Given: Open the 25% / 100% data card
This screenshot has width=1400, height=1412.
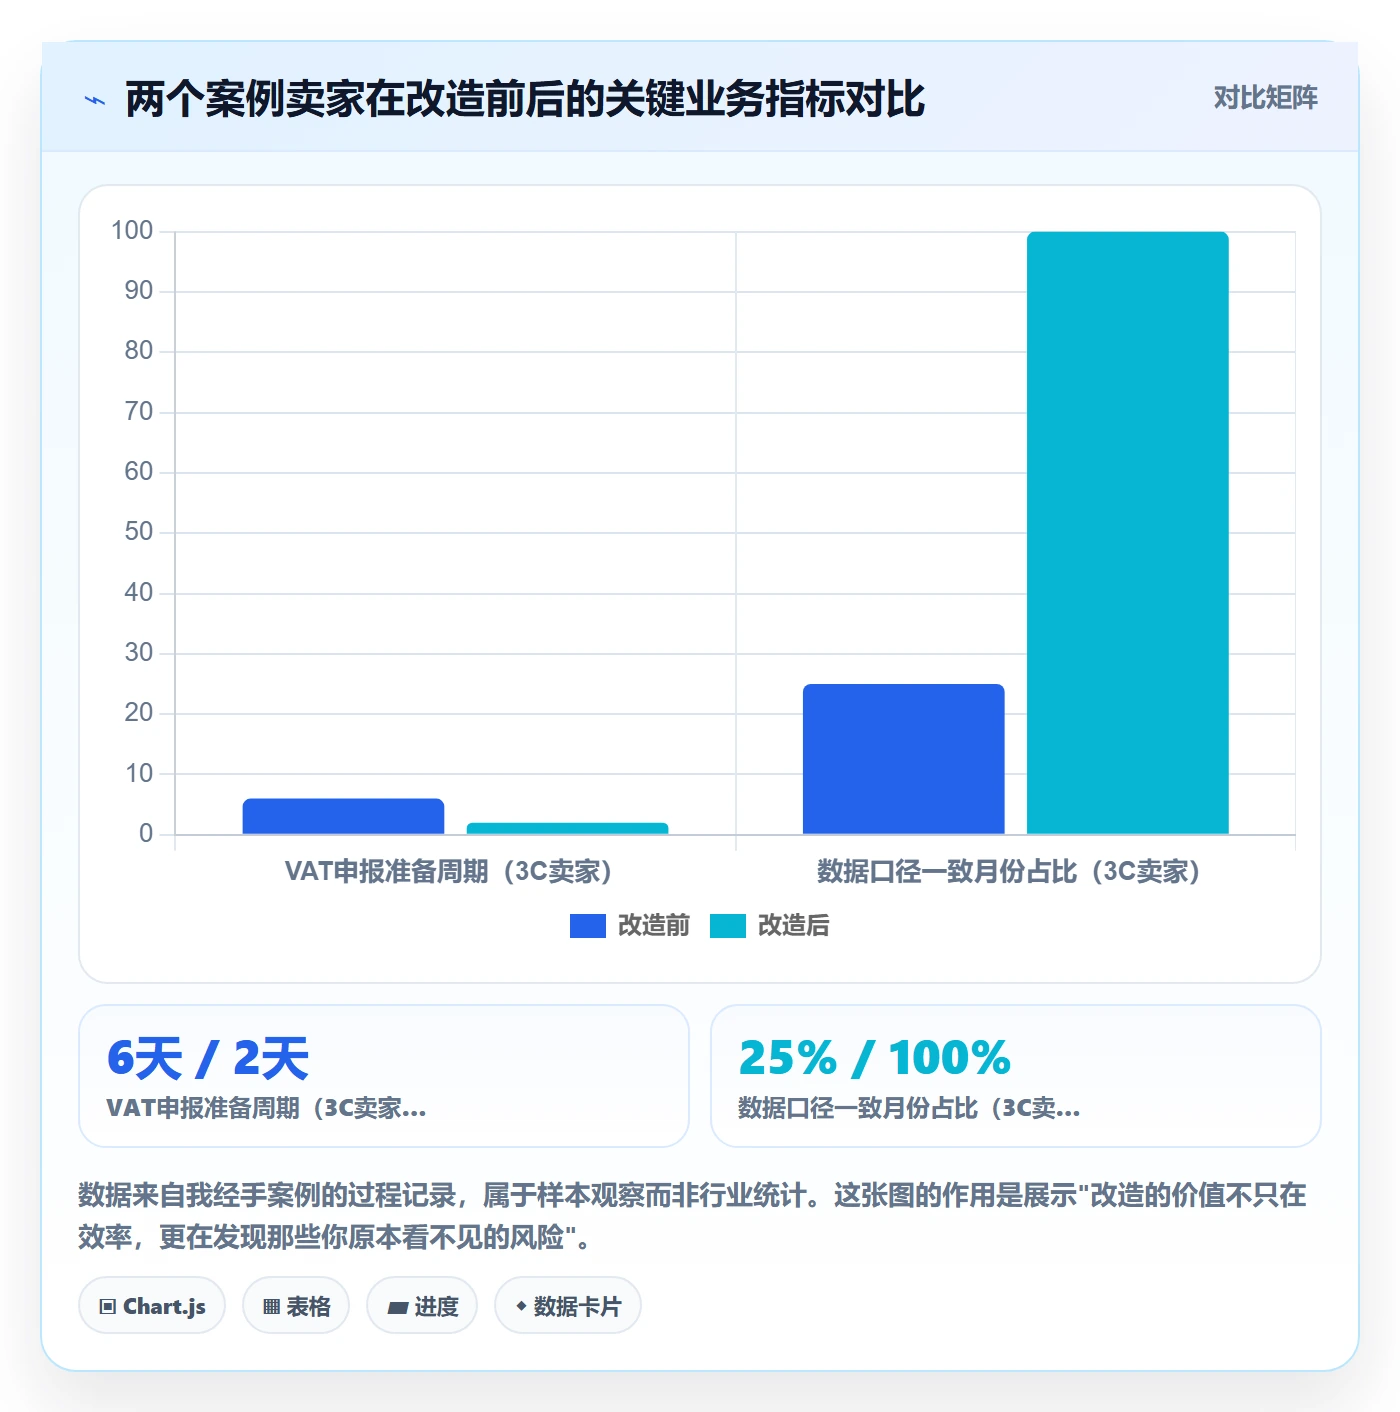Looking at the screenshot, I should pos(1016,1076).
